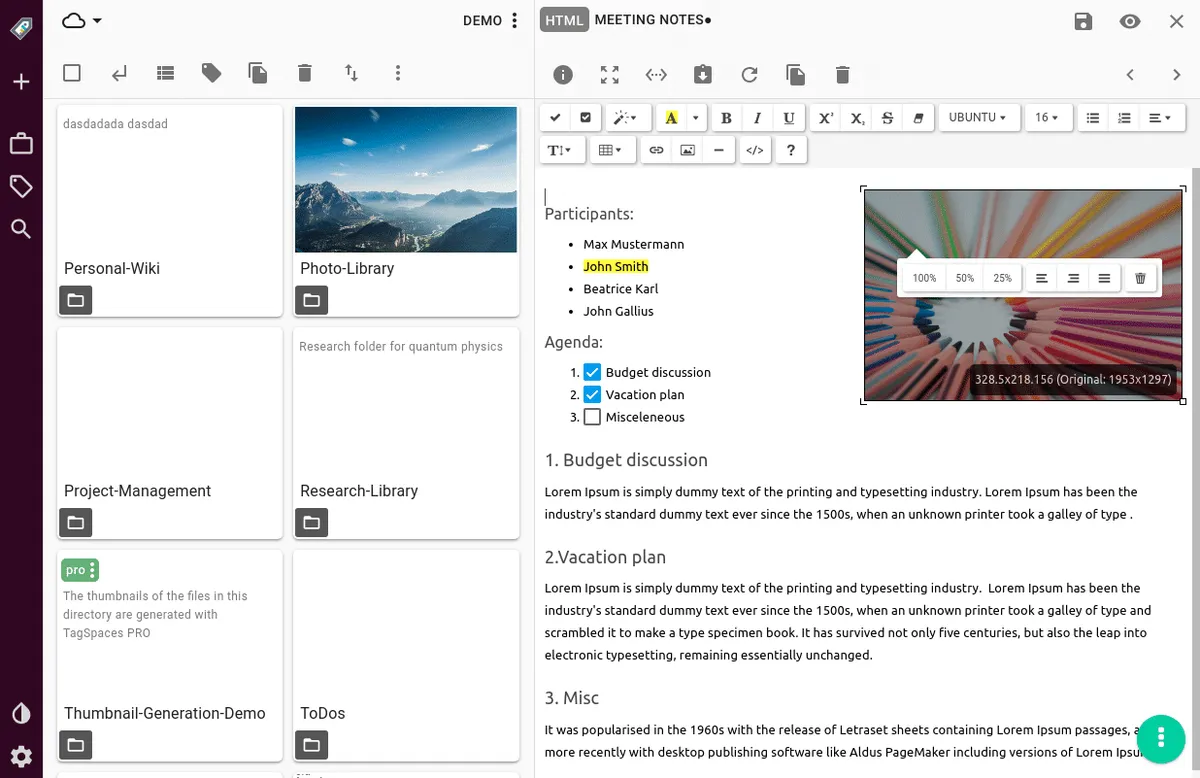This screenshot has width=1200, height=778.
Task: Open the DEMO location options menu
Action: (514, 21)
